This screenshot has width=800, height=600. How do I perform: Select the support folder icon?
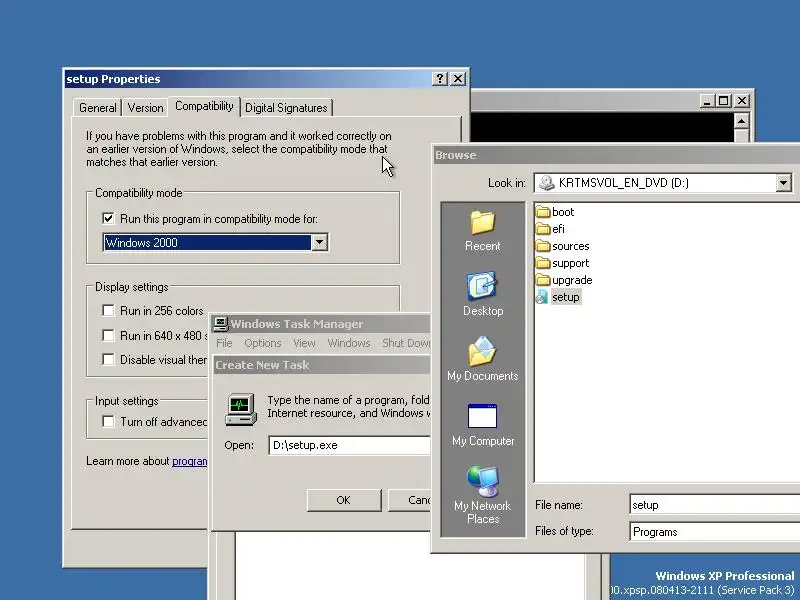coord(543,263)
